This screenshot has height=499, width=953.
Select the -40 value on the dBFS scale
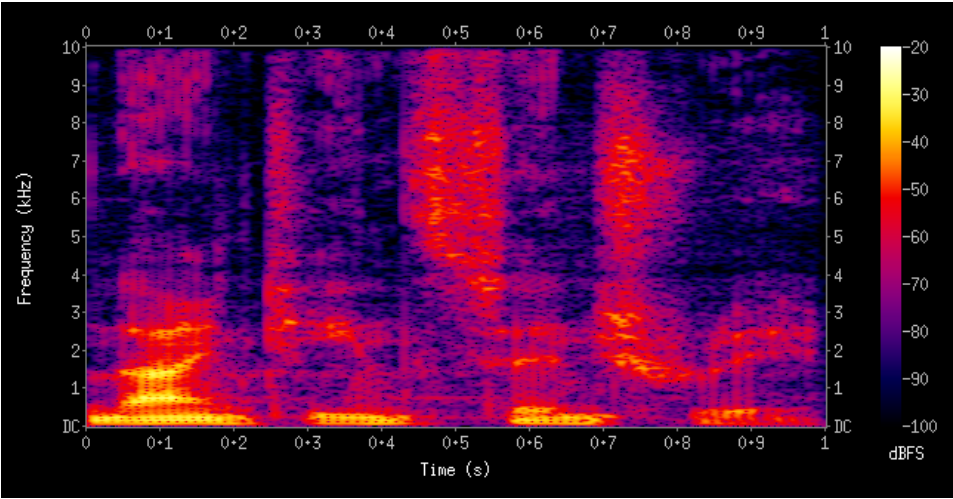(x=916, y=142)
